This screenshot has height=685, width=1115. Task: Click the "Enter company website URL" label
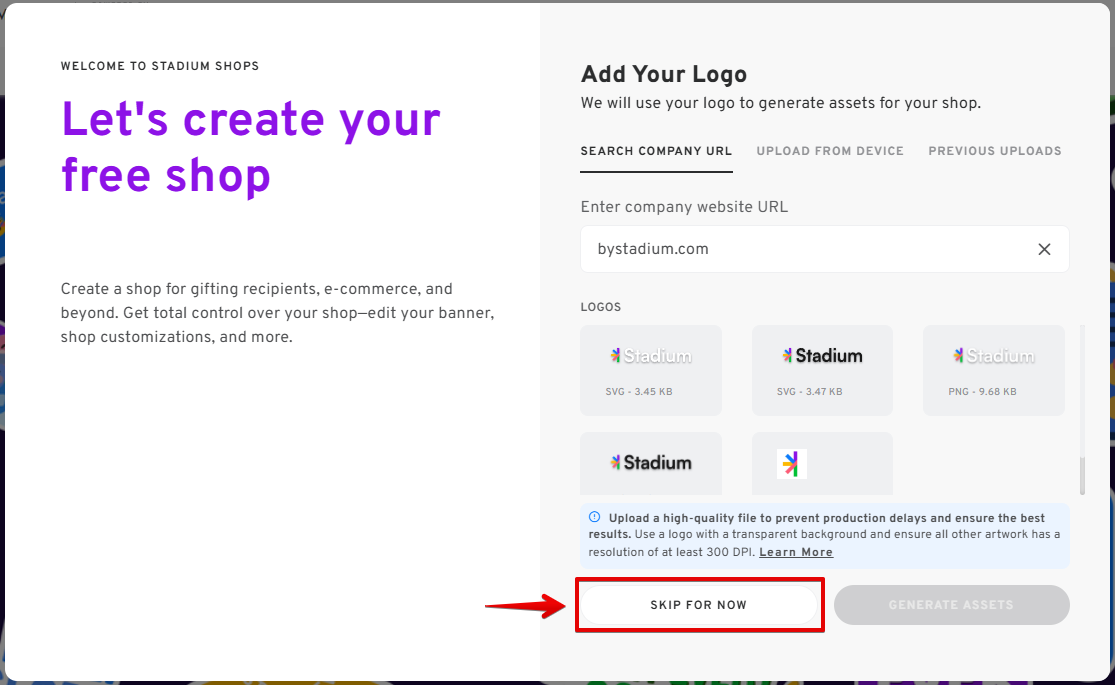(684, 207)
